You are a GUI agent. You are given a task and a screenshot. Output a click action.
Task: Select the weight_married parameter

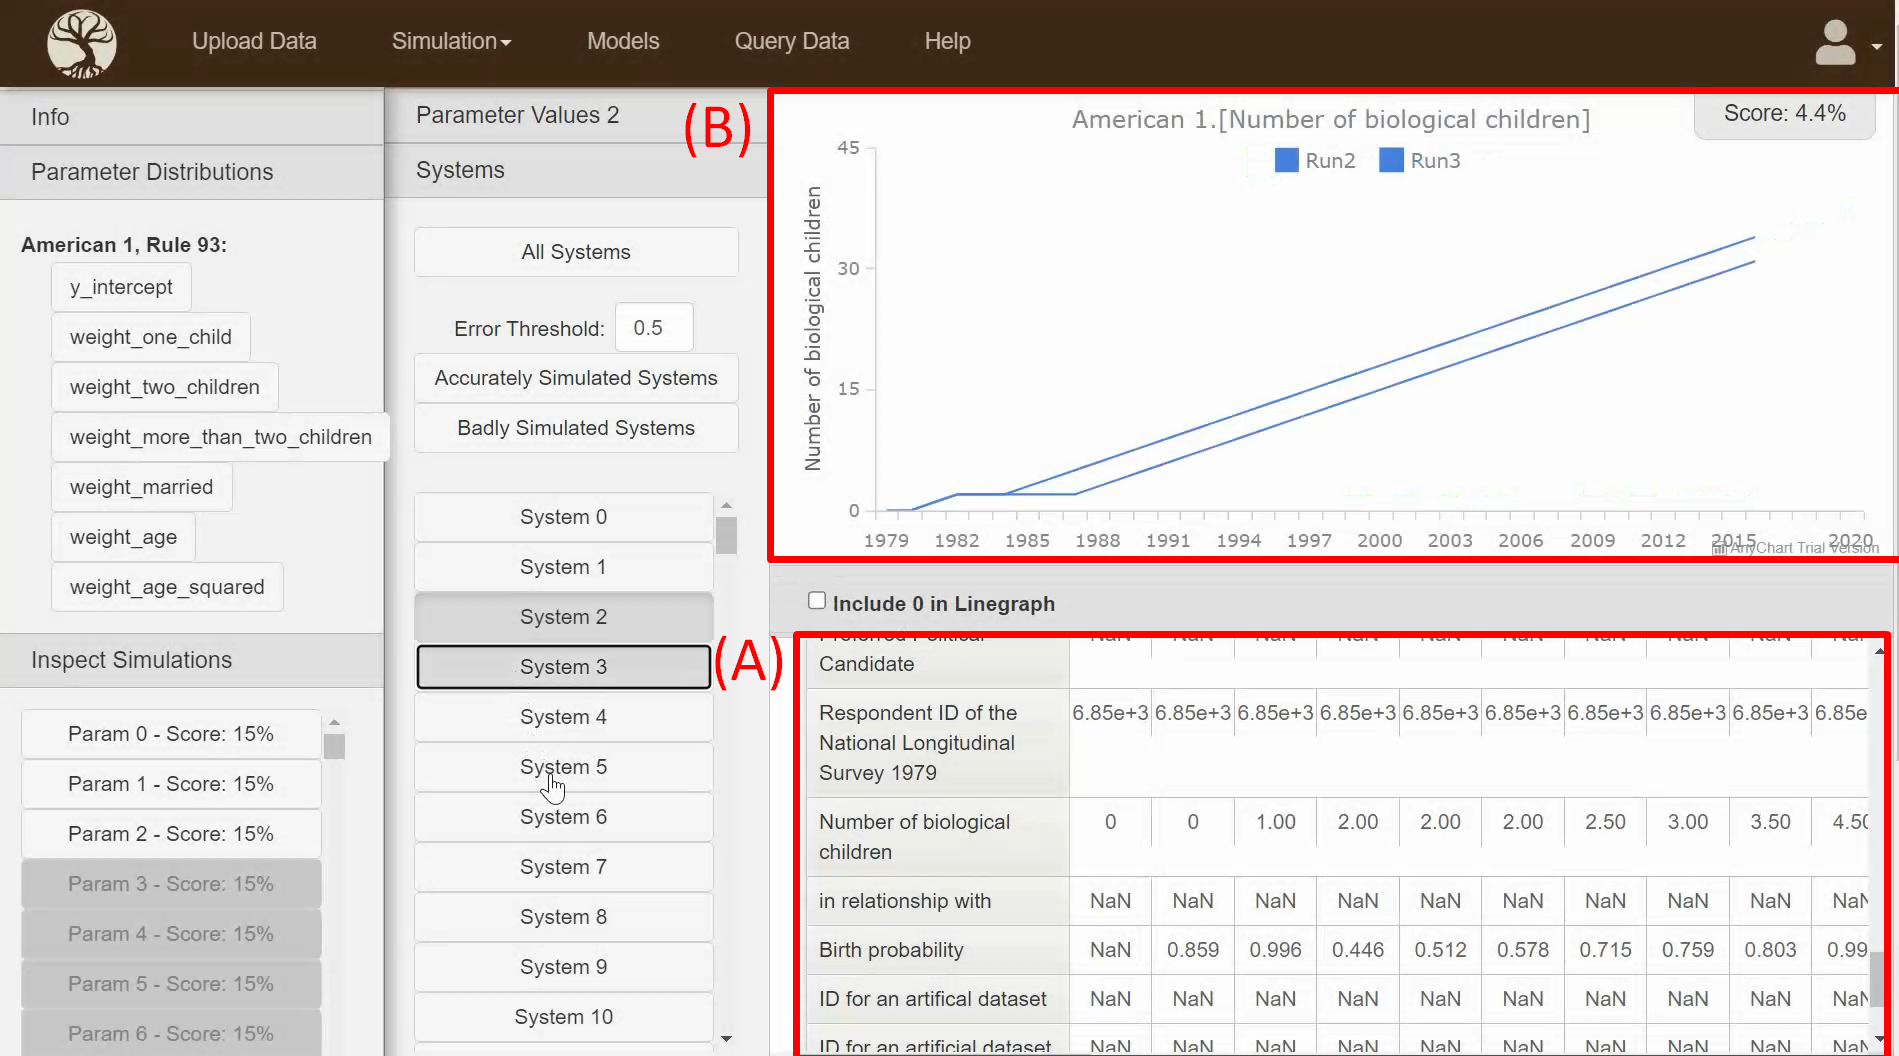point(141,487)
